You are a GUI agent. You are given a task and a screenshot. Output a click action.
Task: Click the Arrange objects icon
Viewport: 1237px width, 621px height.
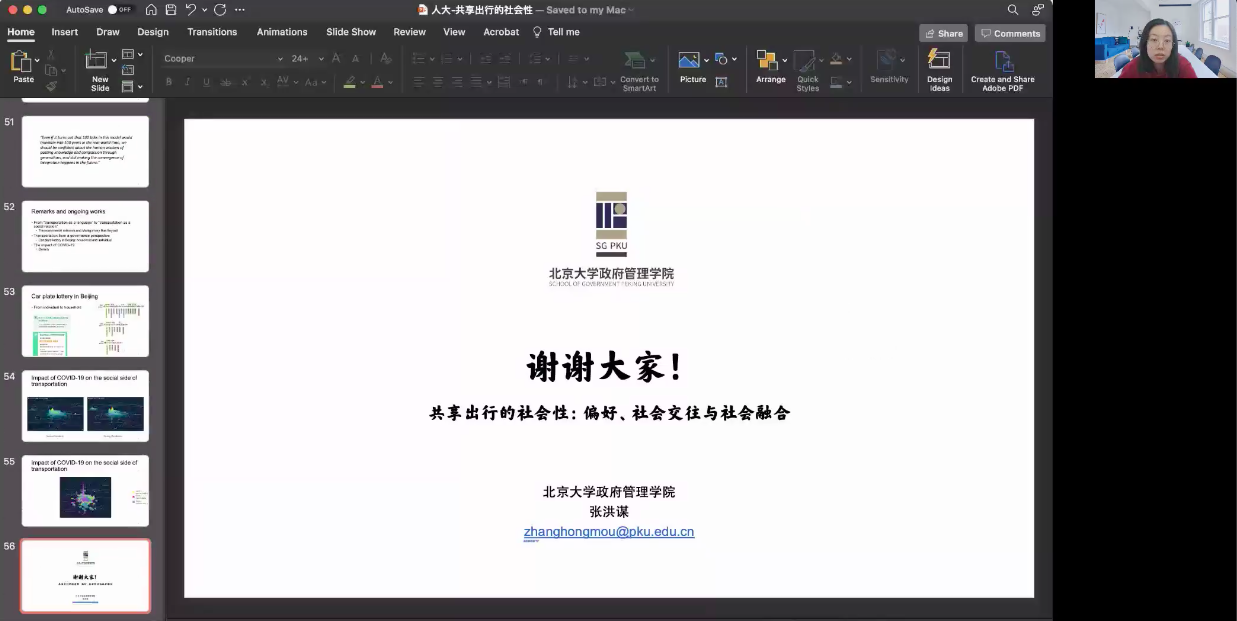point(769,63)
